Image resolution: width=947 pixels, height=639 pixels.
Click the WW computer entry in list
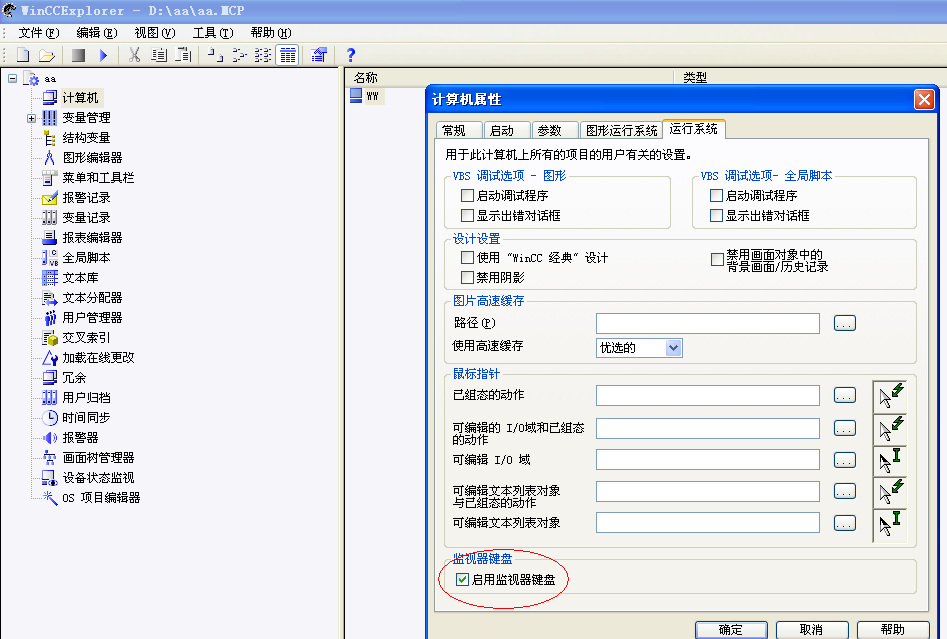372,96
